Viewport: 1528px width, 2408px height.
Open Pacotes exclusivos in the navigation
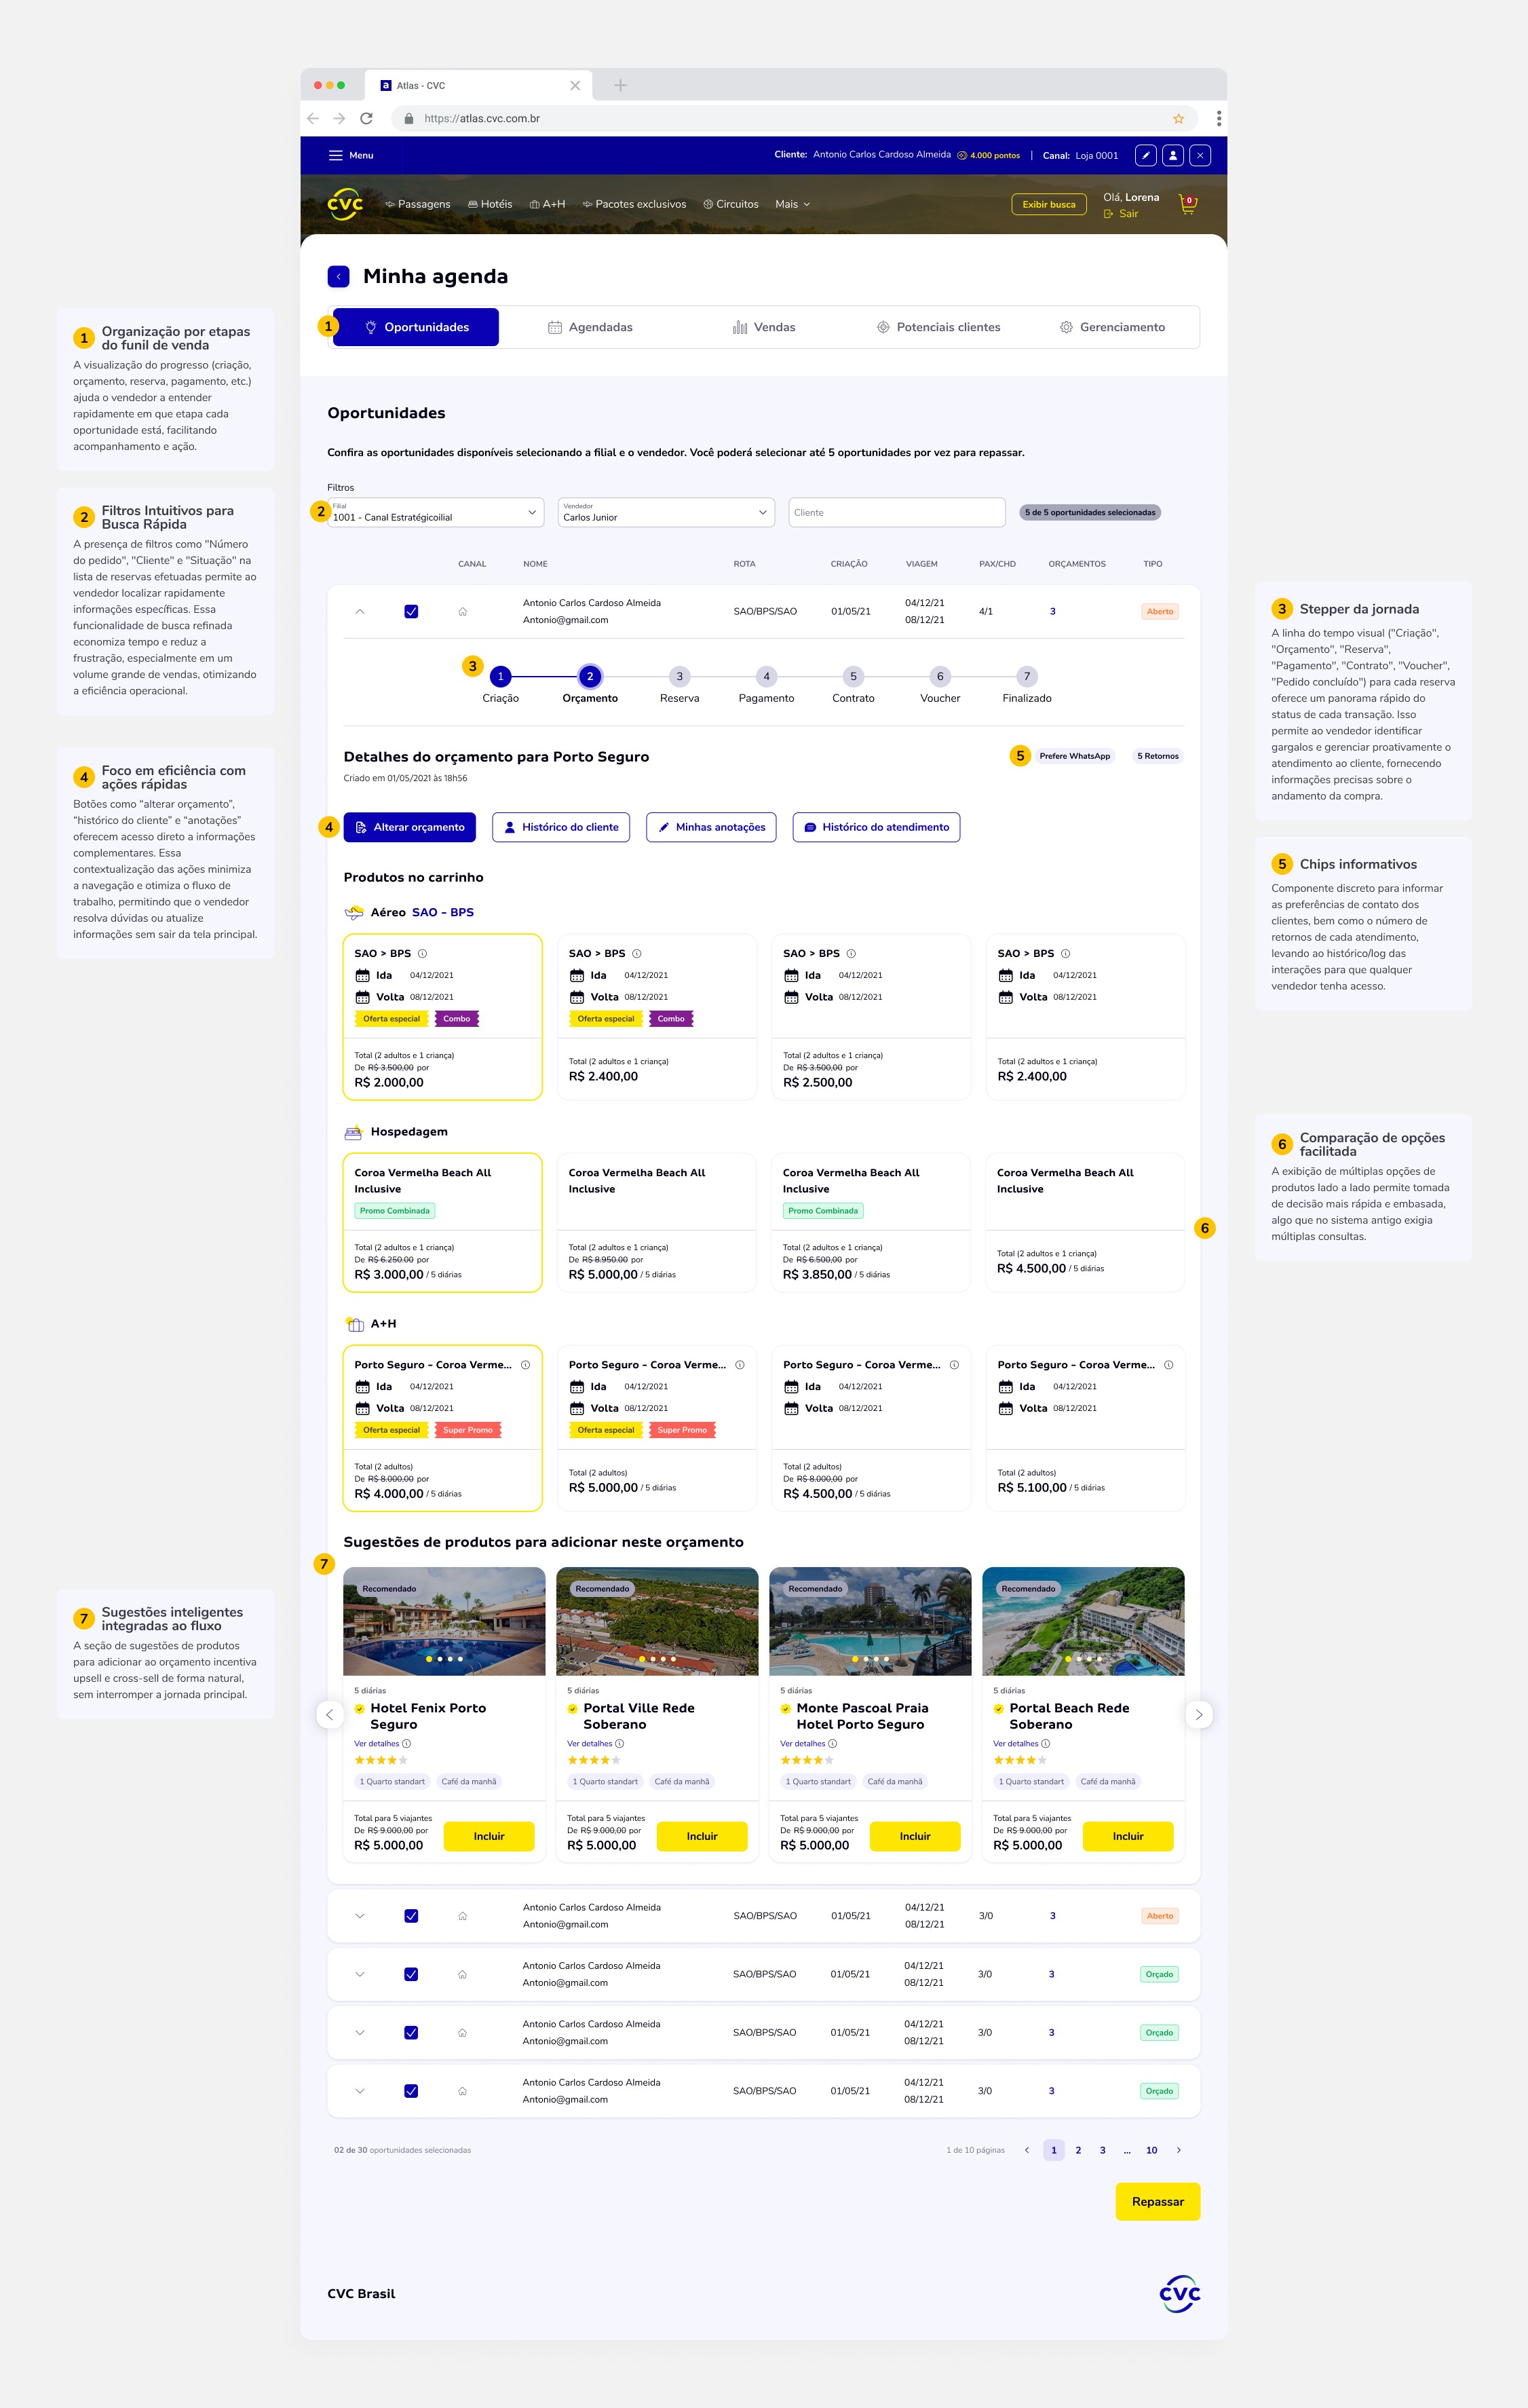pyautogui.click(x=634, y=204)
